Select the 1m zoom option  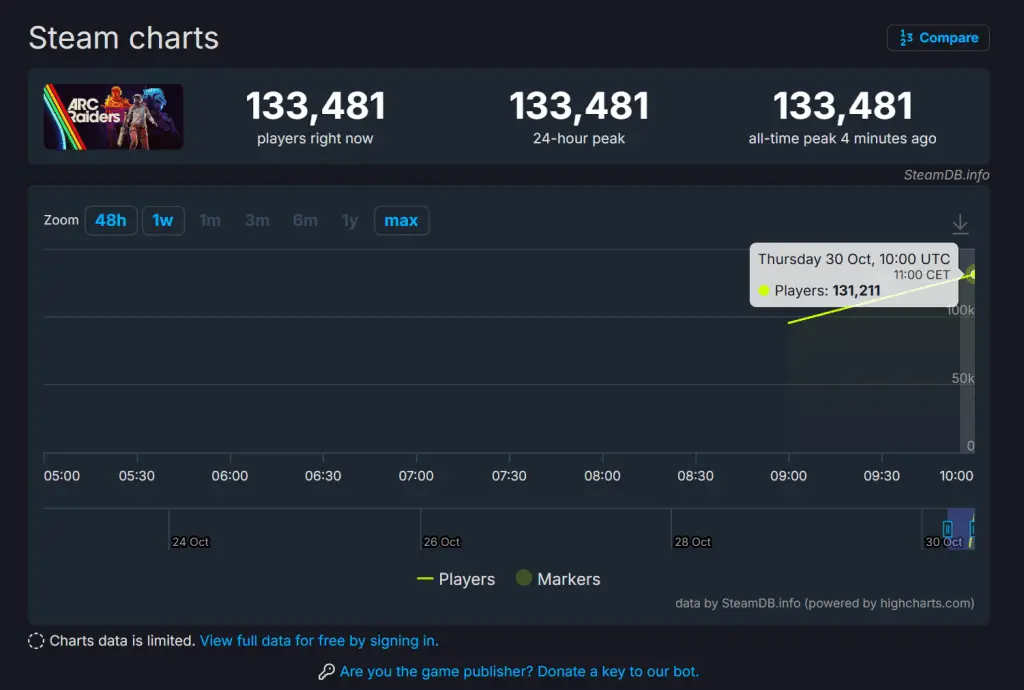211,220
